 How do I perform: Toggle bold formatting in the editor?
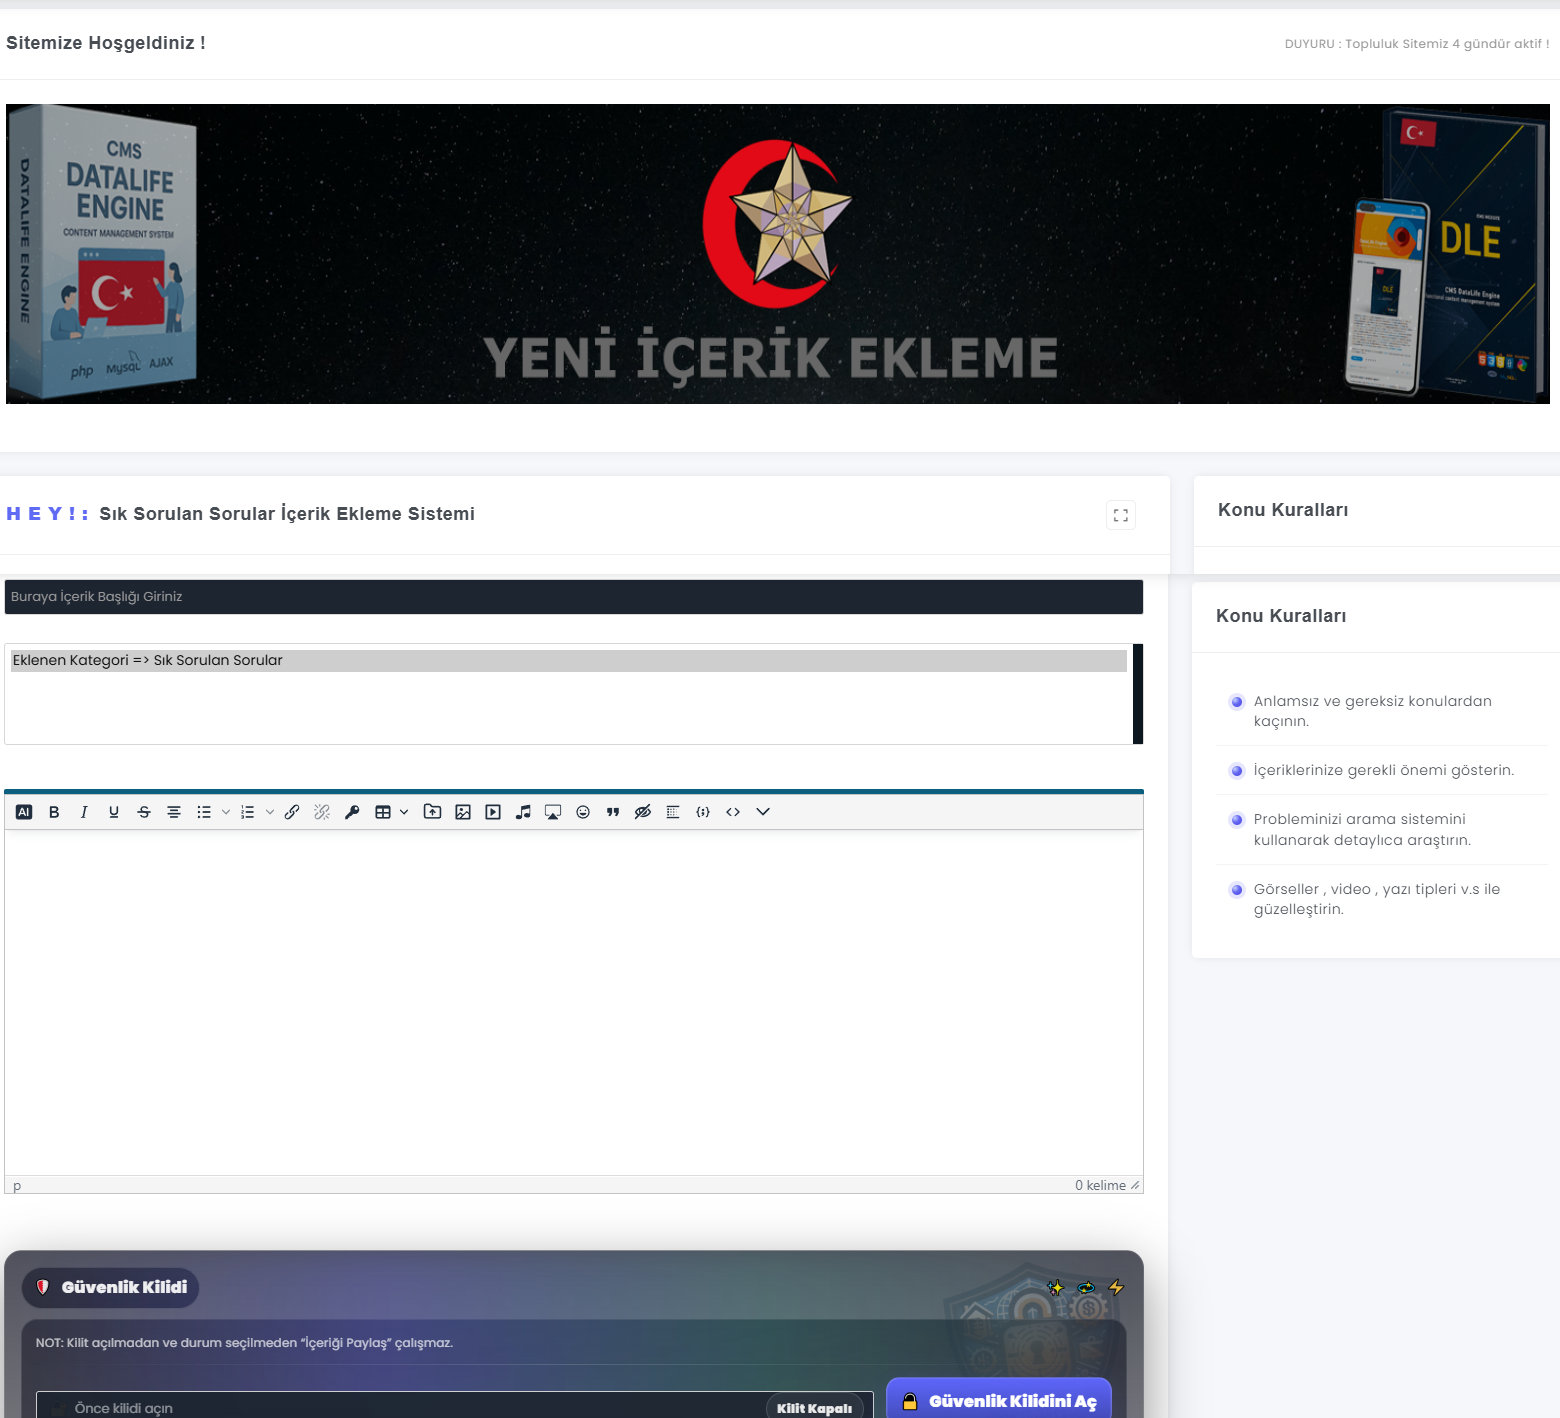click(x=54, y=812)
